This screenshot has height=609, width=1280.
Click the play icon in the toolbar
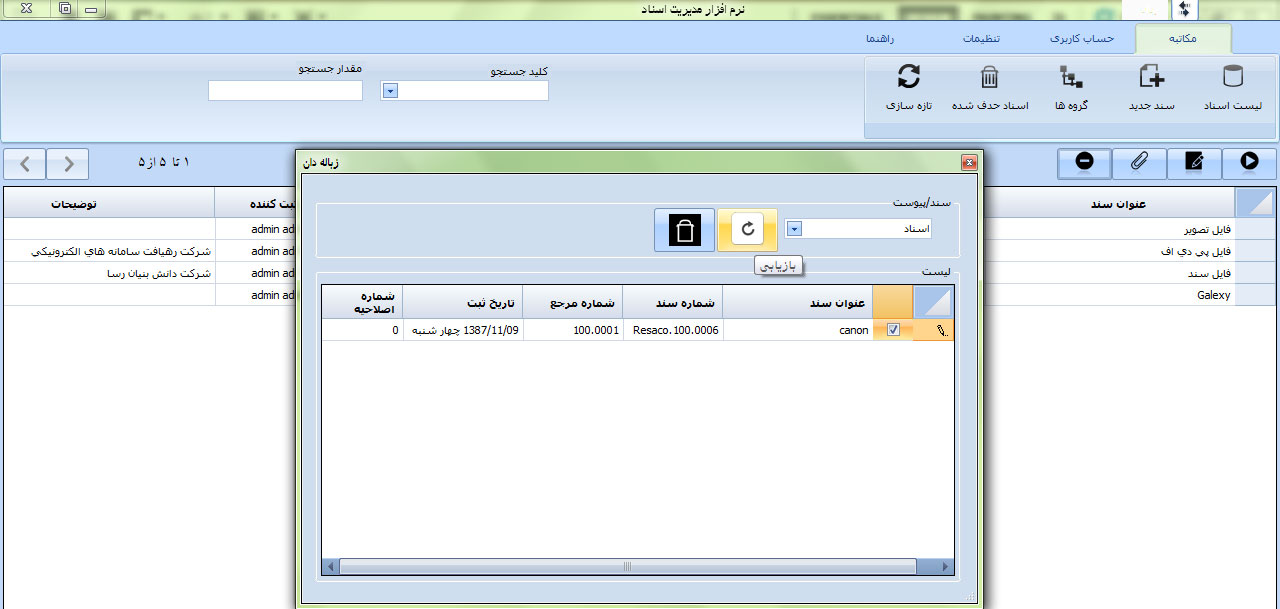(1249, 163)
